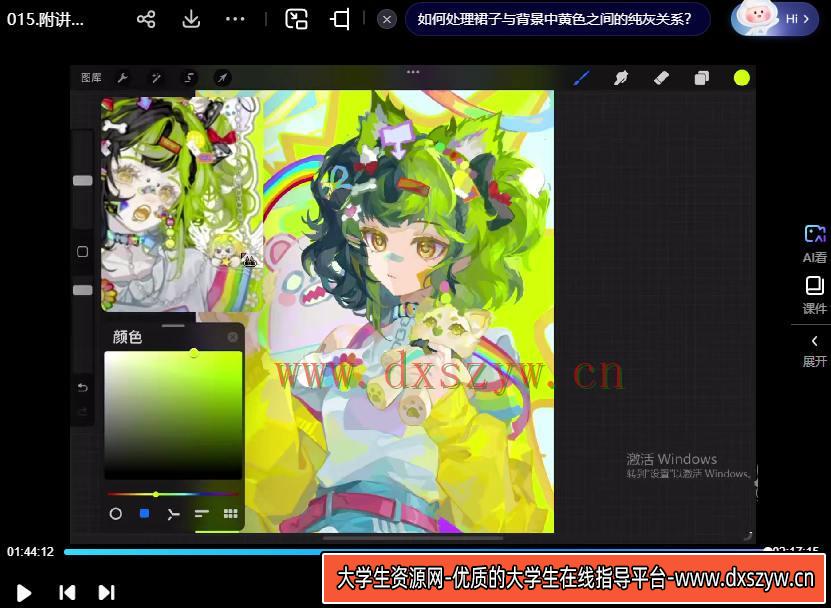Open the active yellow-green color swatch
The width and height of the screenshot is (831, 608).
742,78
